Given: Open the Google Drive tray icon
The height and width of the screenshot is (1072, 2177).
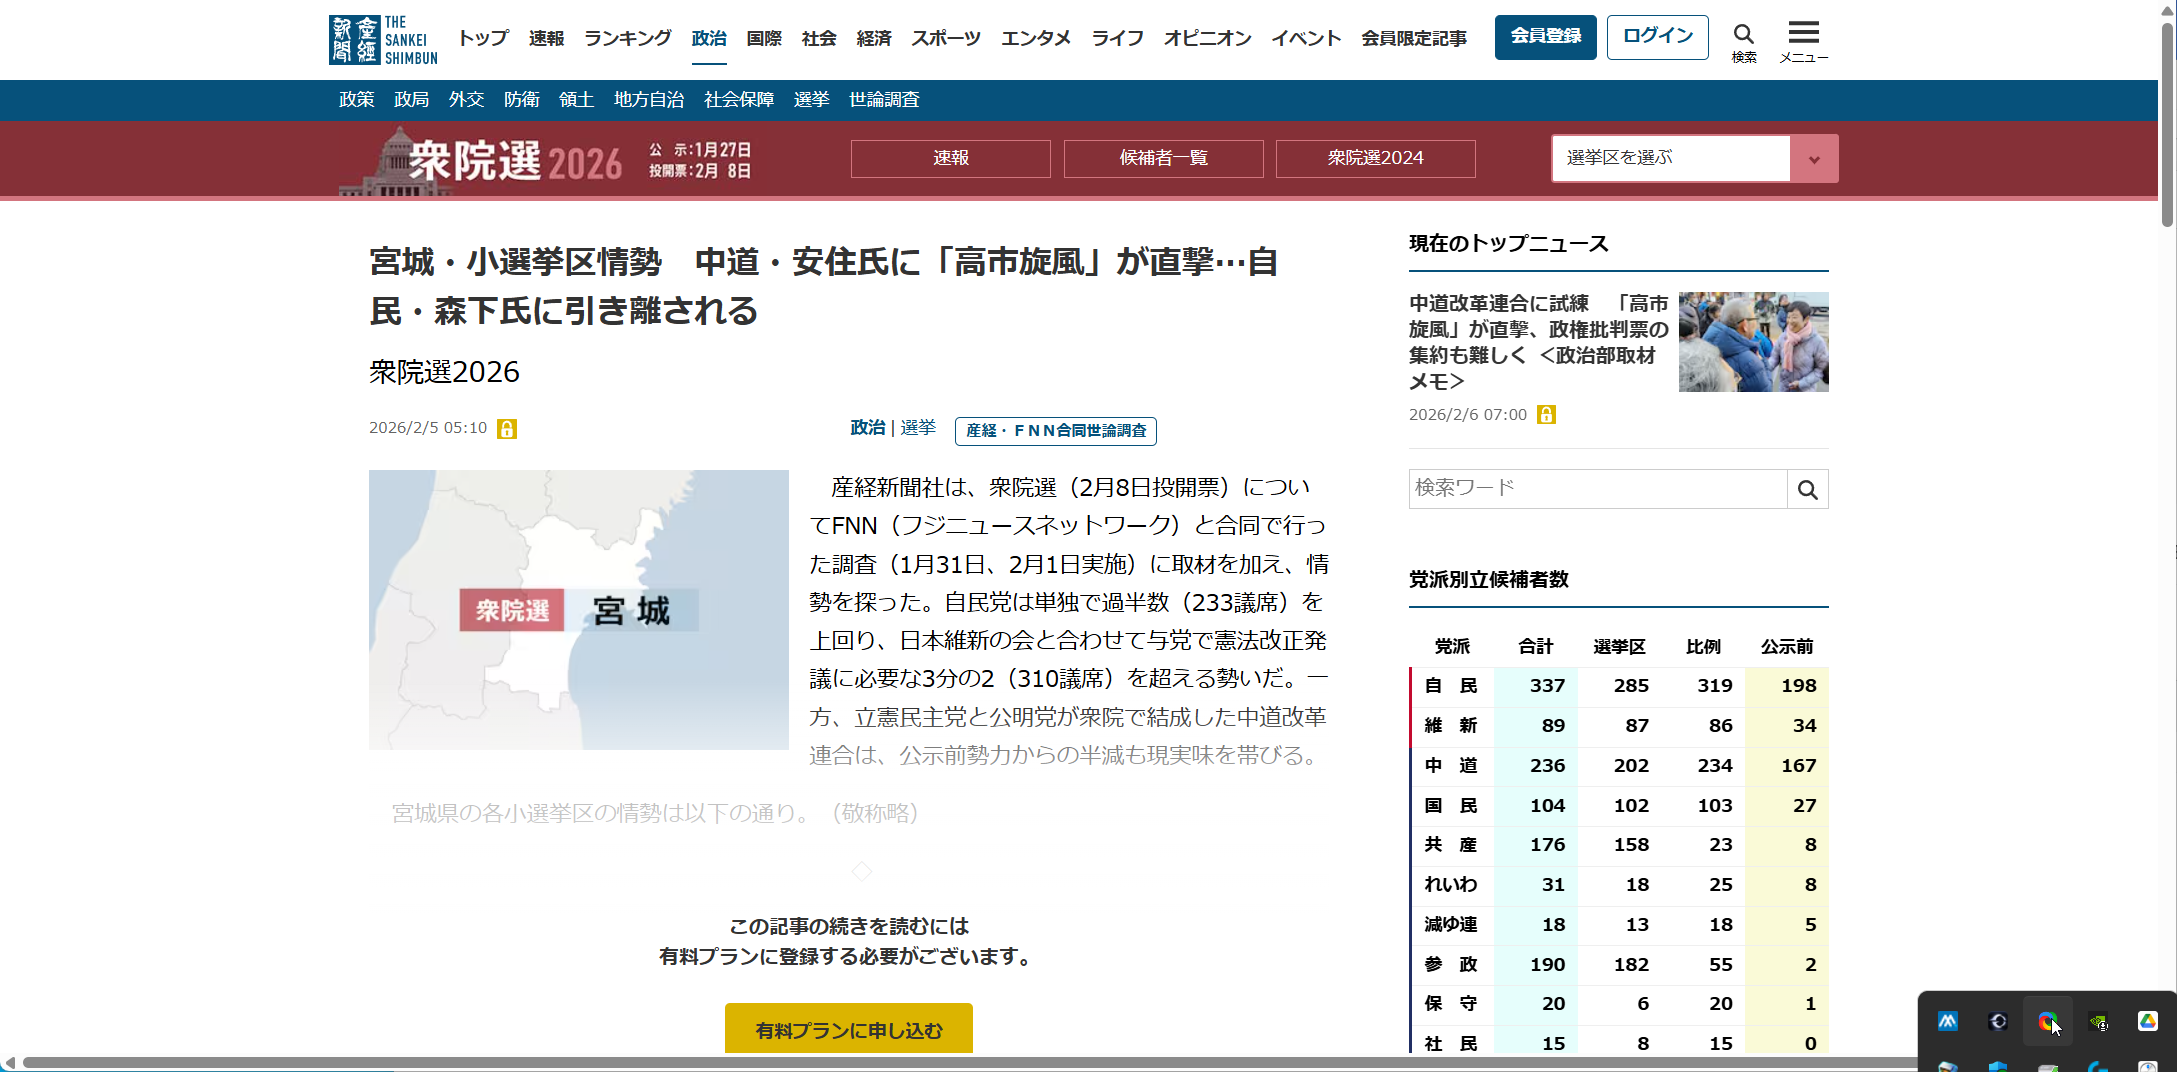Looking at the screenshot, I should [2148, 1021].
